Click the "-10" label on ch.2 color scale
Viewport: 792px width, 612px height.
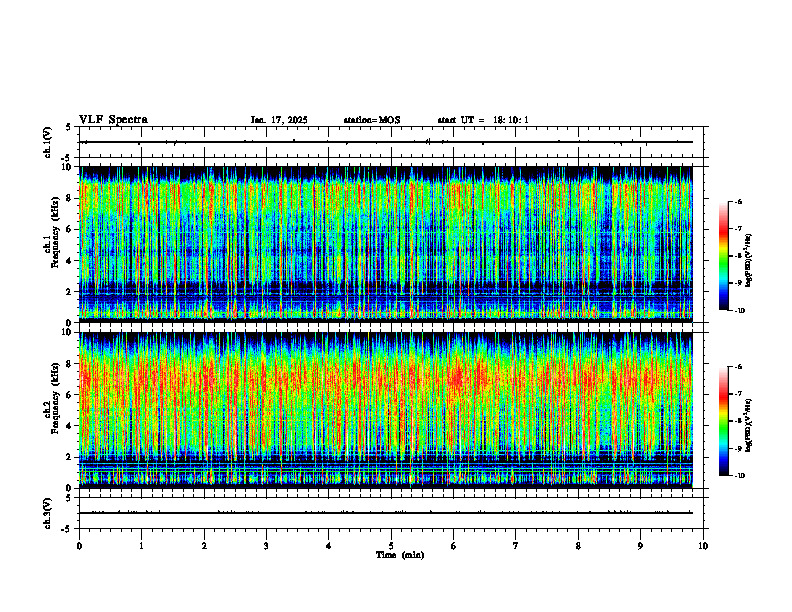click(740, 476)
